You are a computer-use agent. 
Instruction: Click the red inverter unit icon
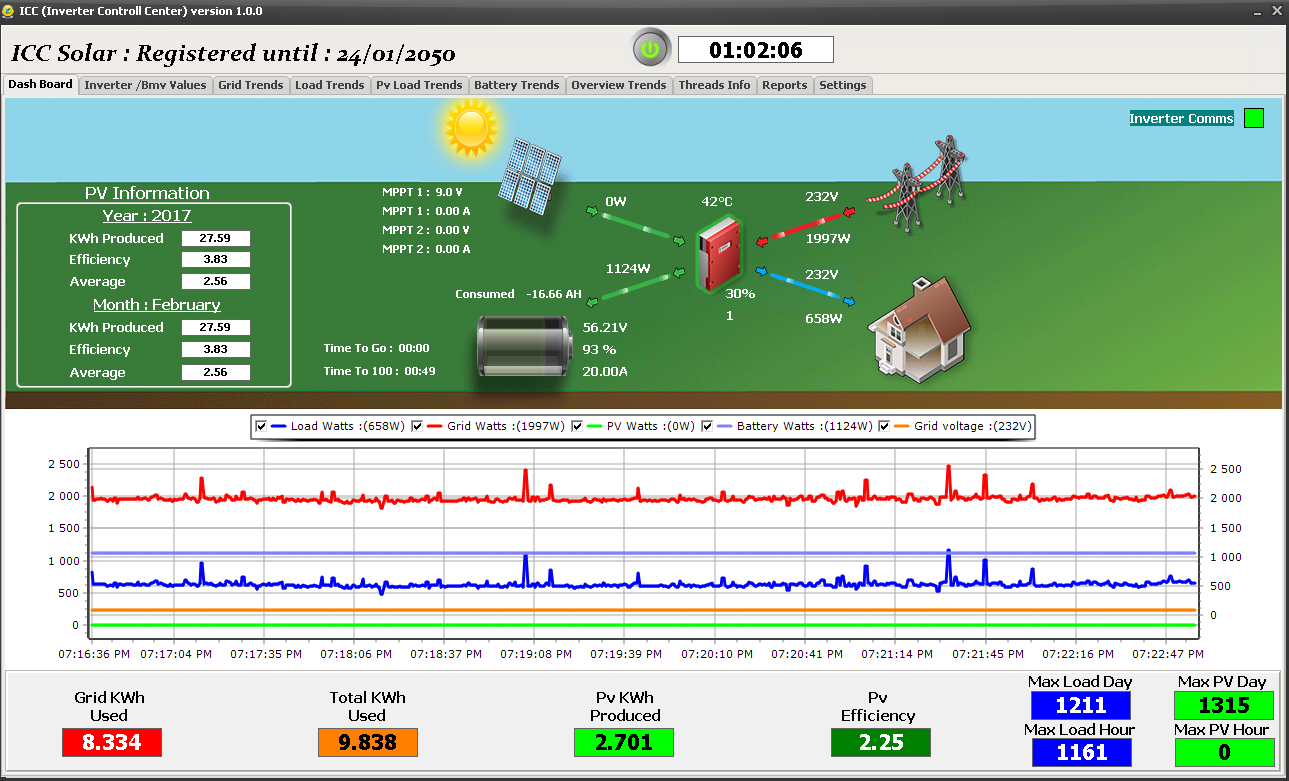[717, 254]
